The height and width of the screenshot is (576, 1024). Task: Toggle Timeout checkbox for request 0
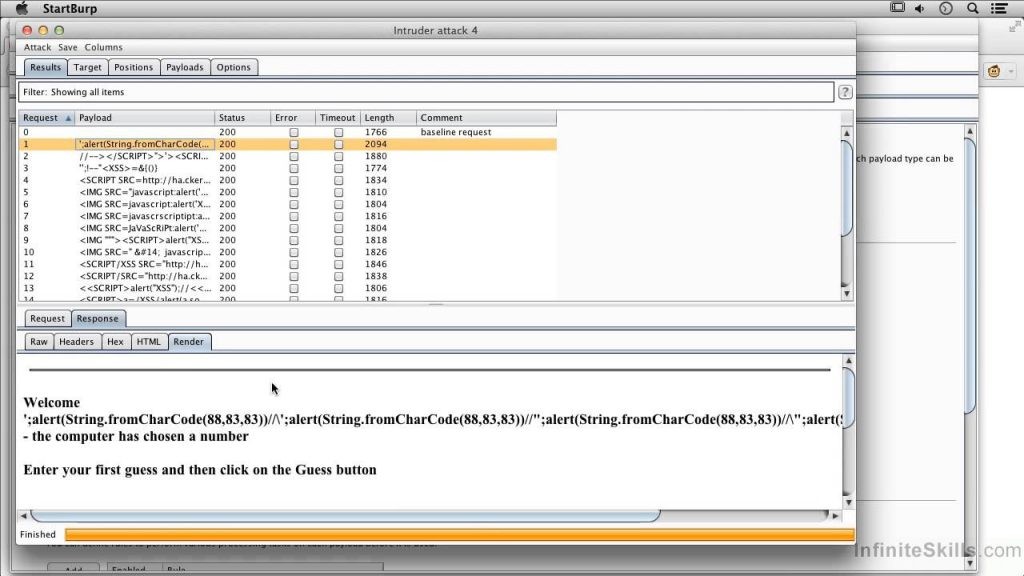coord(338,133)
